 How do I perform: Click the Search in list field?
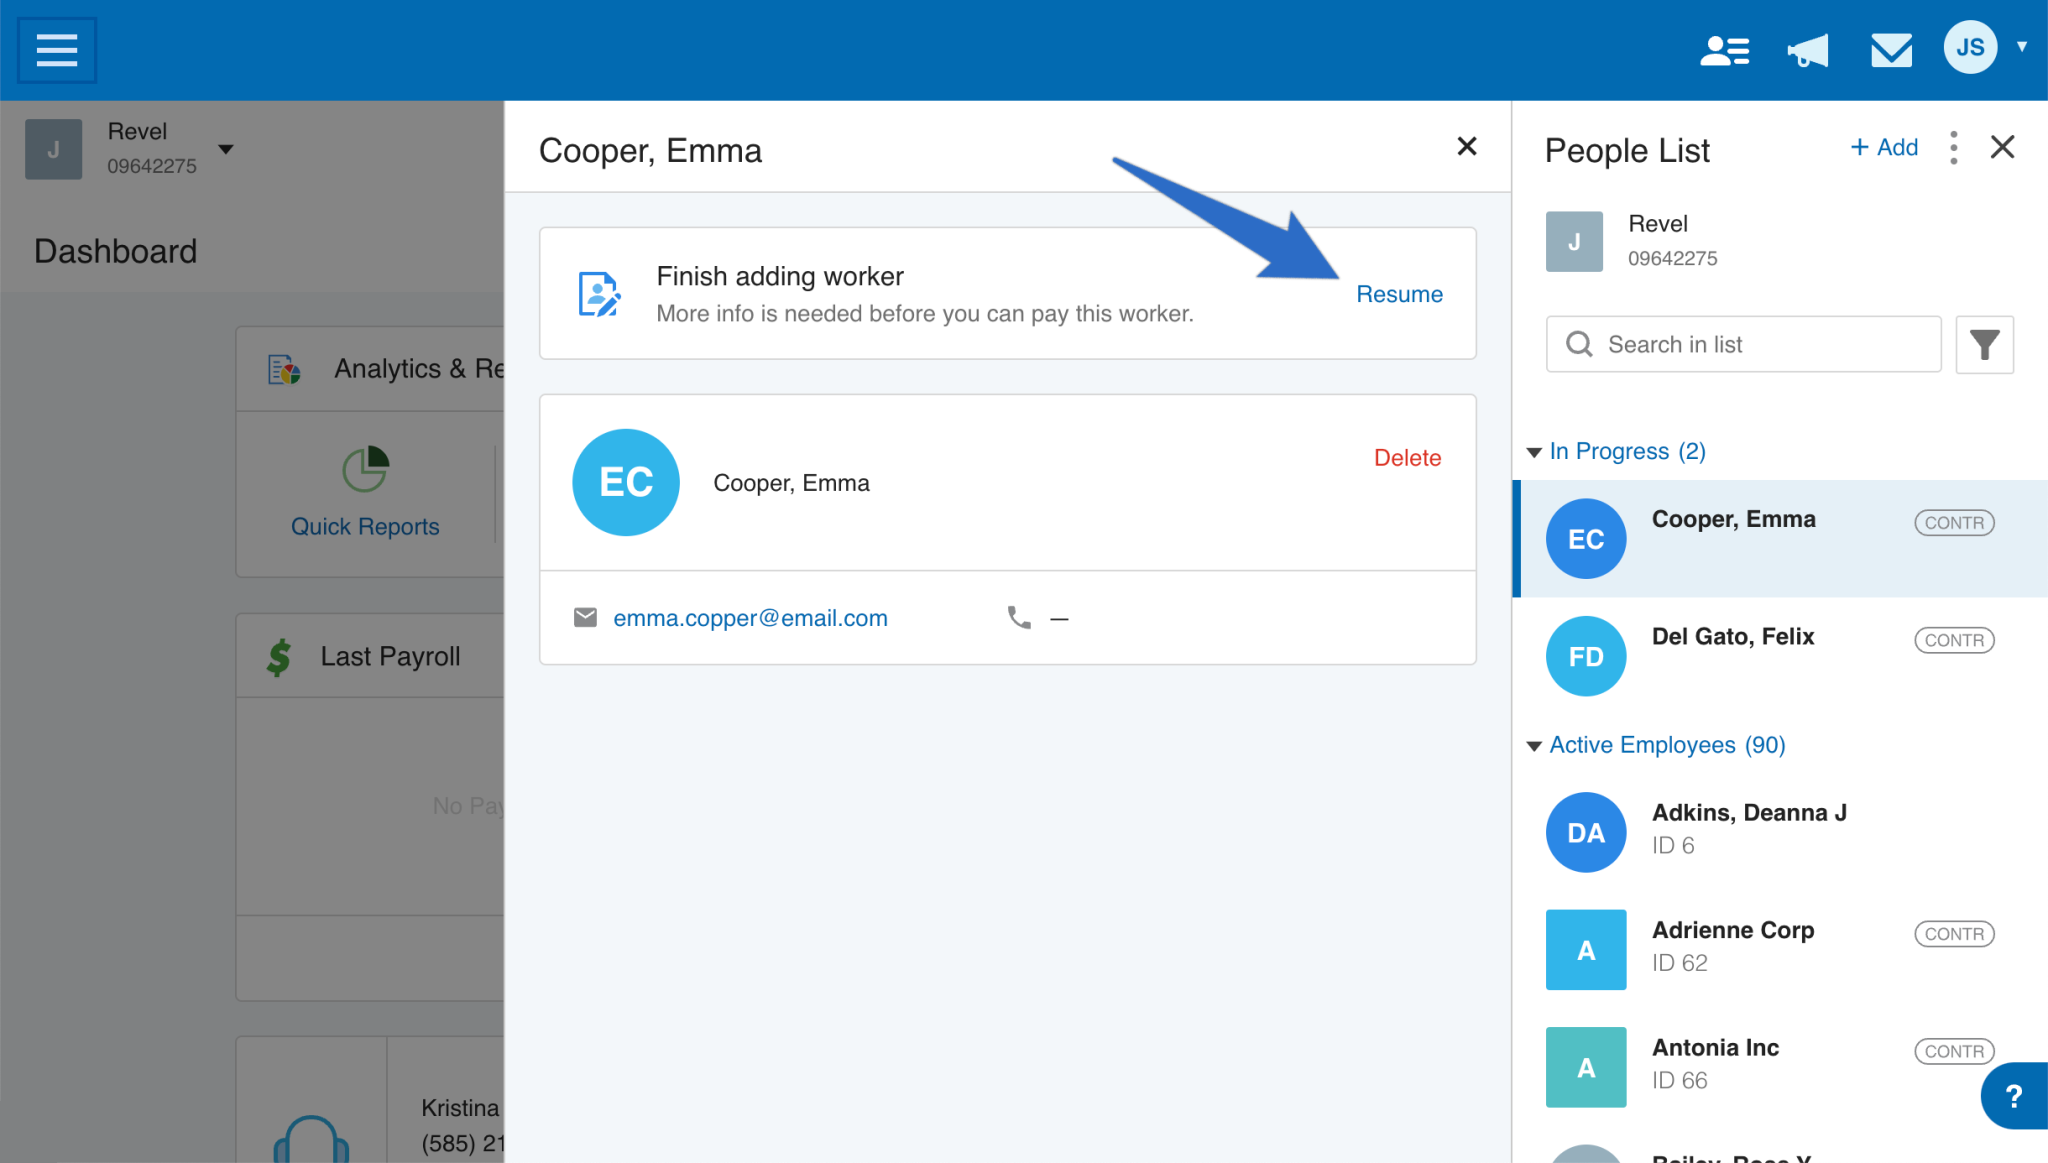point(1743,345)
